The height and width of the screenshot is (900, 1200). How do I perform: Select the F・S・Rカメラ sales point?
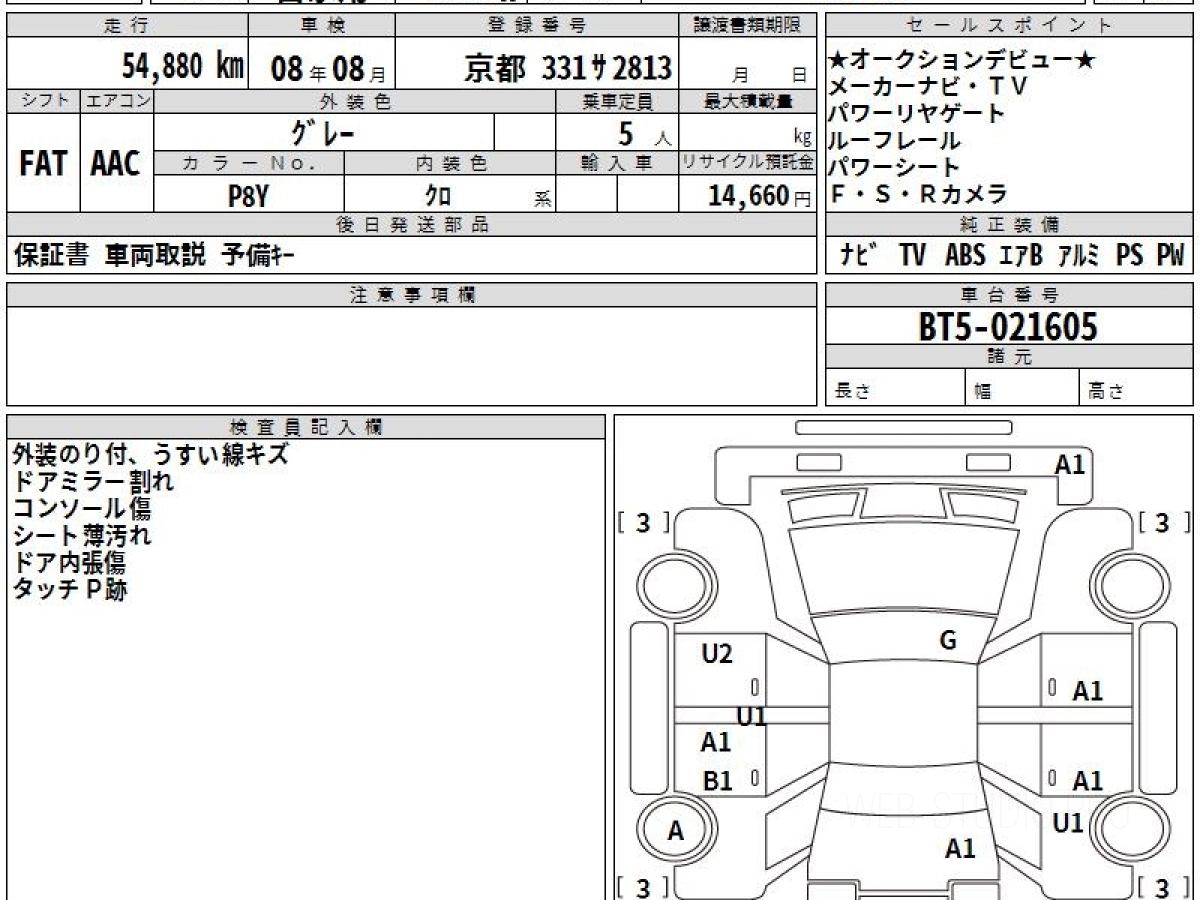pos(919,195)
